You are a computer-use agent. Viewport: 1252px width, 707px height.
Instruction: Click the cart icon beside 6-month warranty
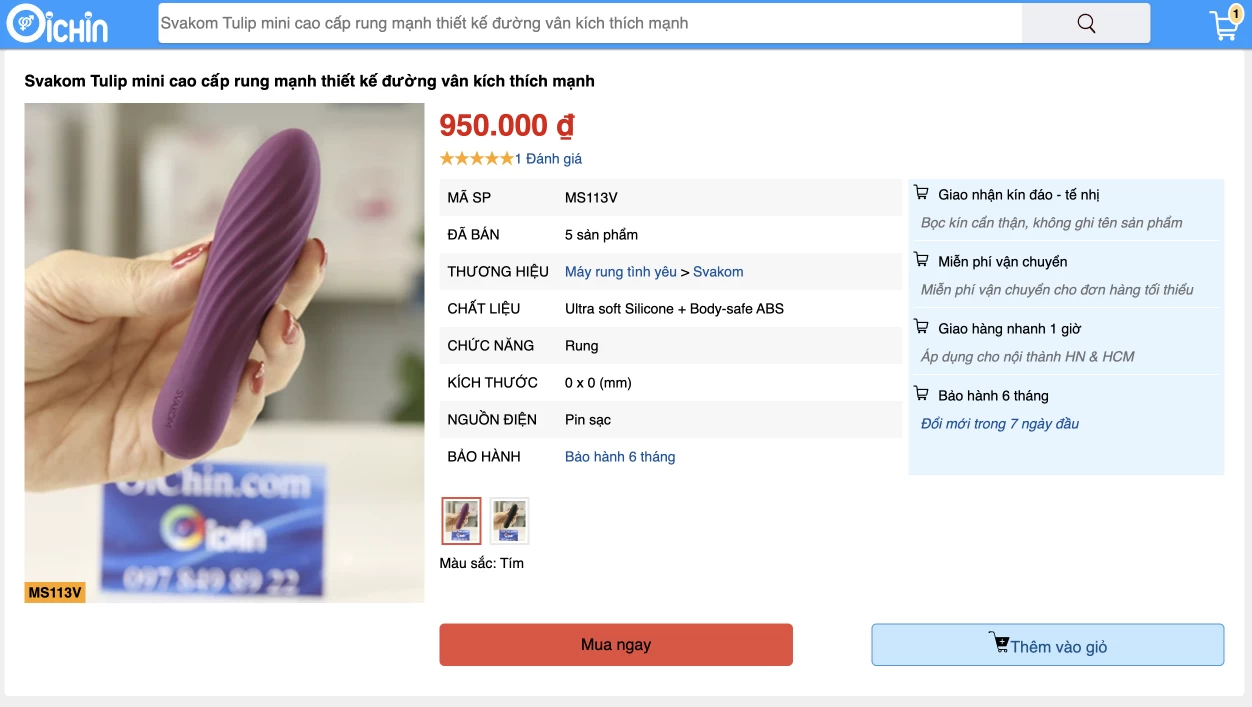pos(921,395)
